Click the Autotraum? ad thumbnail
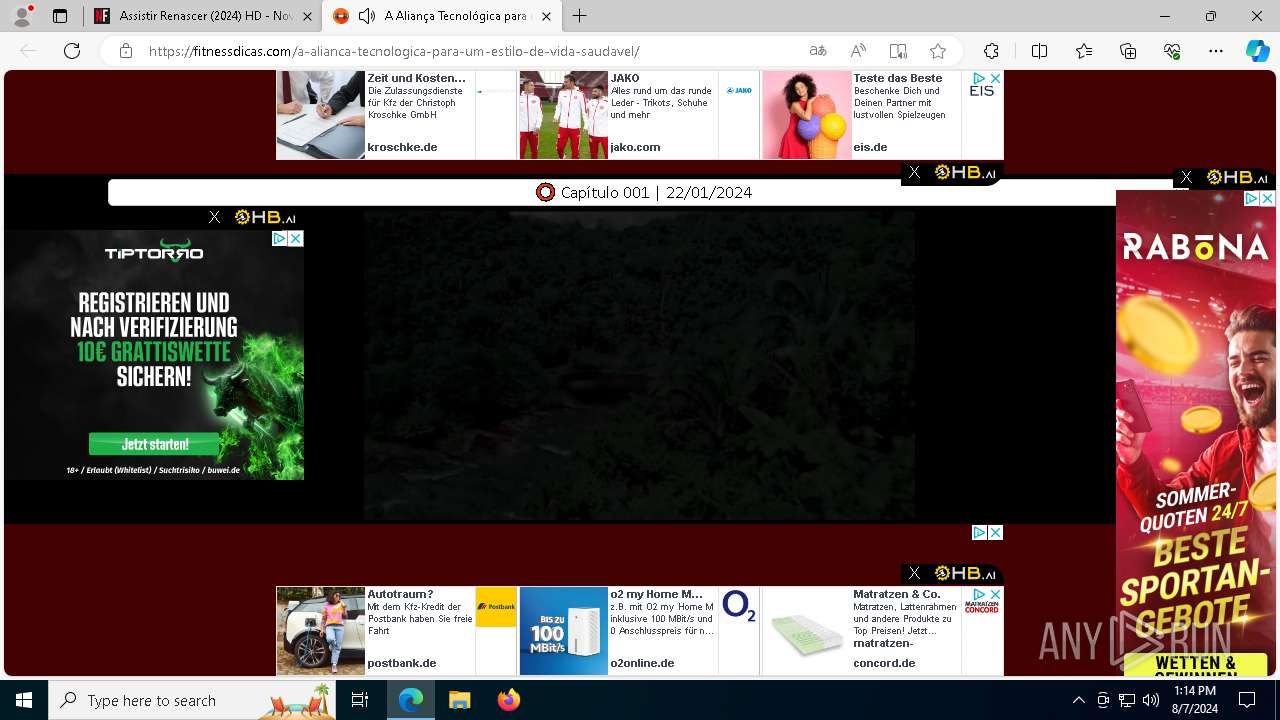The height and width of the screenshot is (720, 1280). [x=320, y=631]
